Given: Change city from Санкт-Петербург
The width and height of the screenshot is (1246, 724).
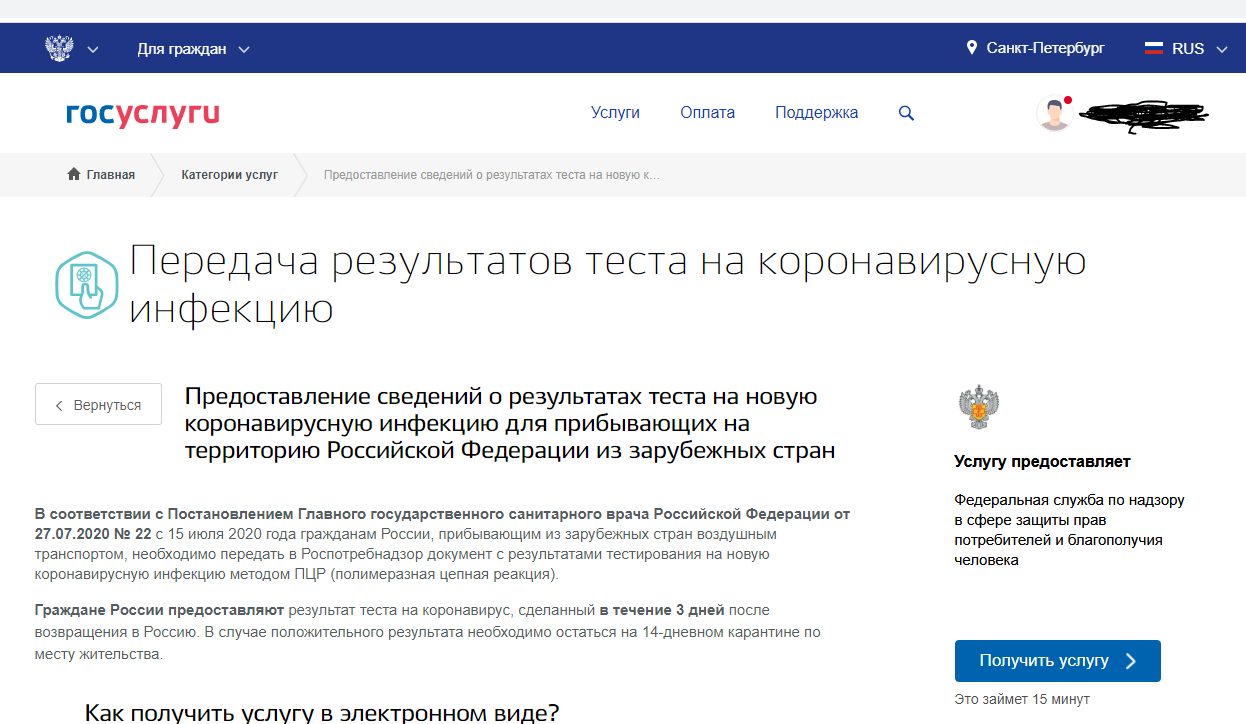Looking at the screenshot, I should 1045,48.
